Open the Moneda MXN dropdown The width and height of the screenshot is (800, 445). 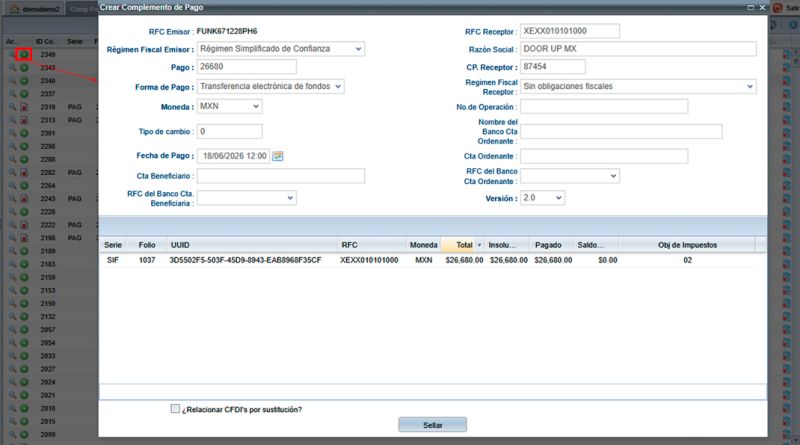[x=230, y=106]
